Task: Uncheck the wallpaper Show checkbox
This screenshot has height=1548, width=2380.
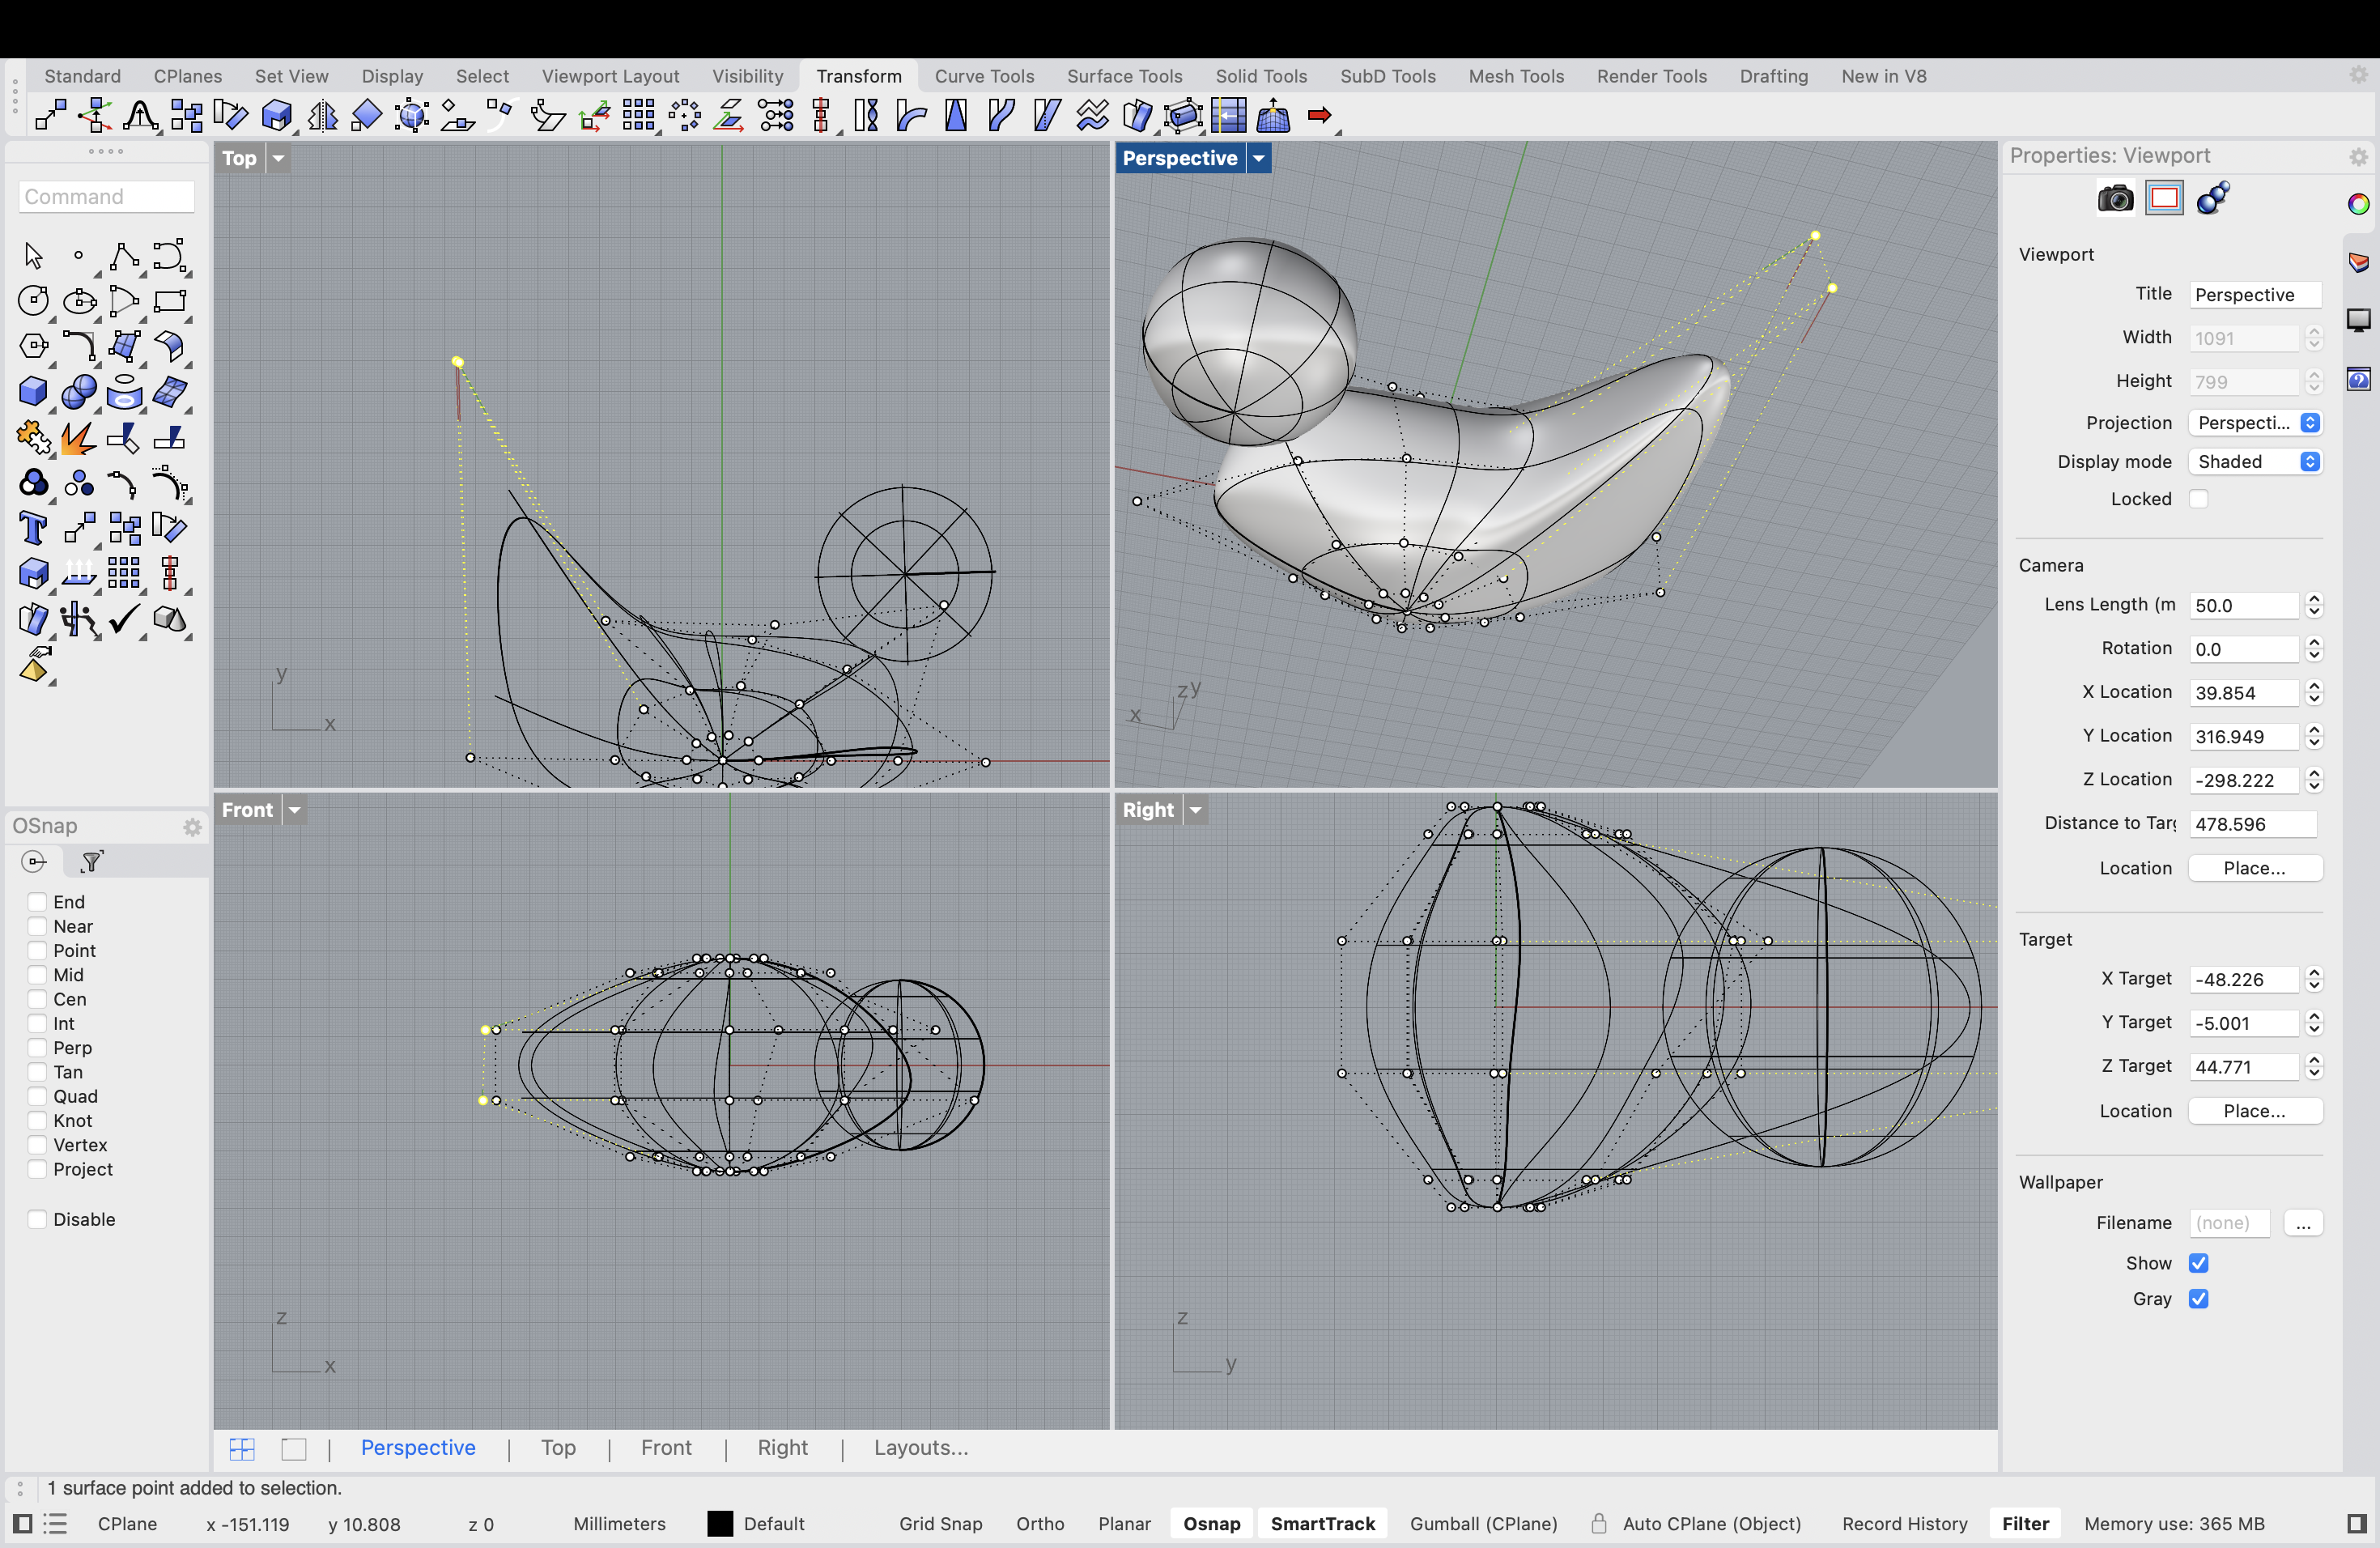Action: click(x=2198, y=1263)
